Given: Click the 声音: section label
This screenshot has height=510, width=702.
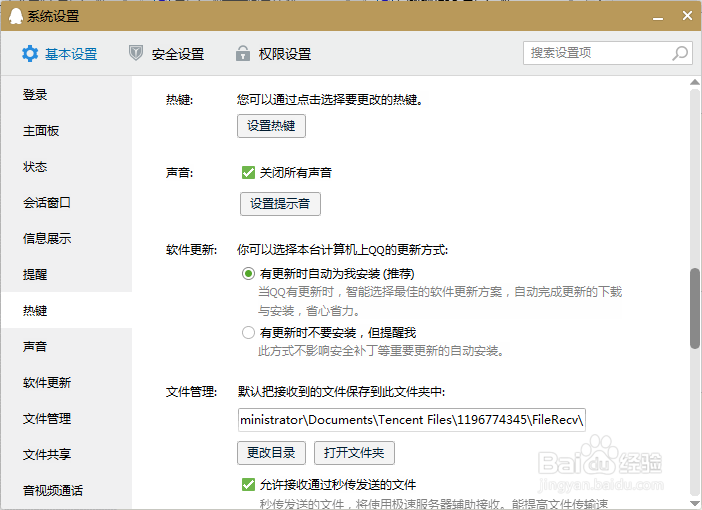Looking at the screenshot, I should (180, 172).
